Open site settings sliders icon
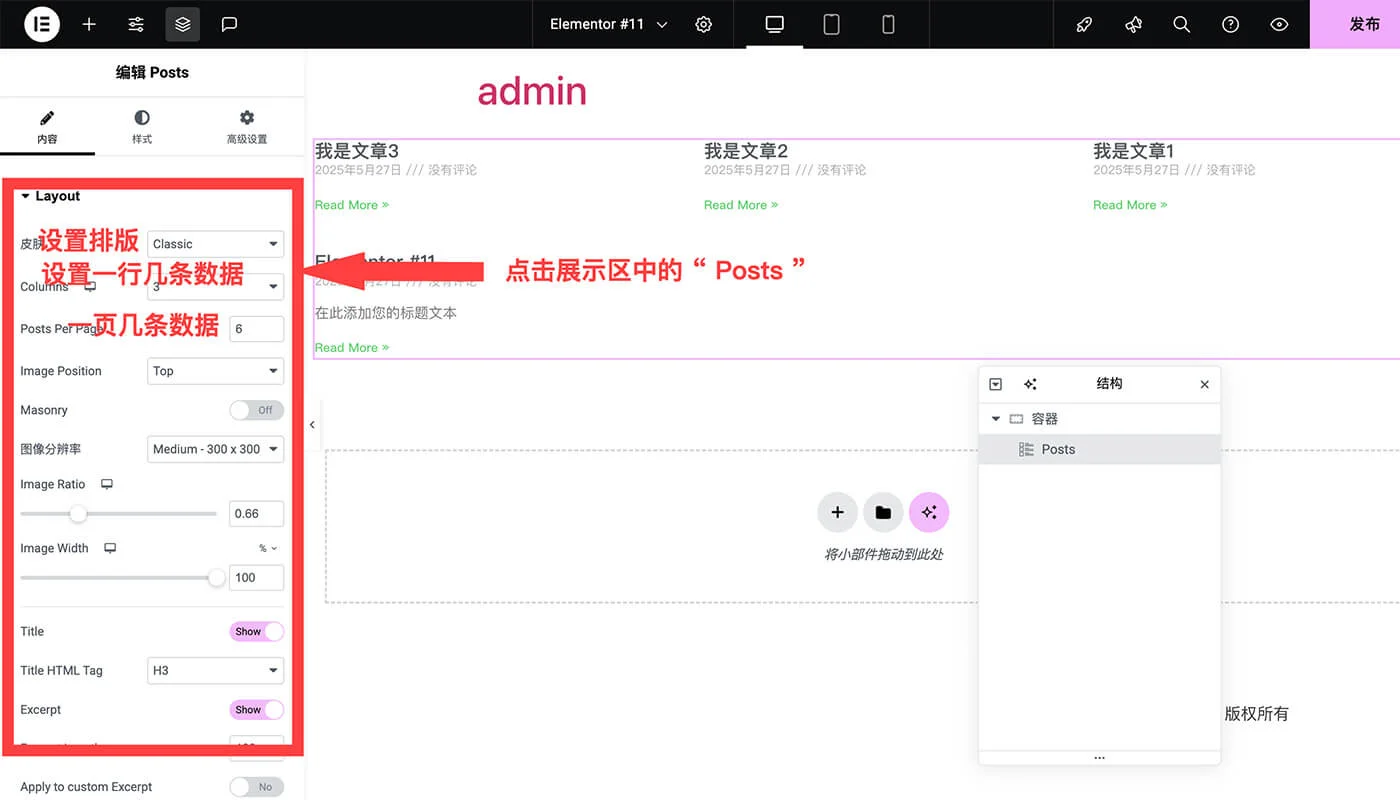Image resolution: width=1400 pixels, height=800 pixels. [136, 24]
